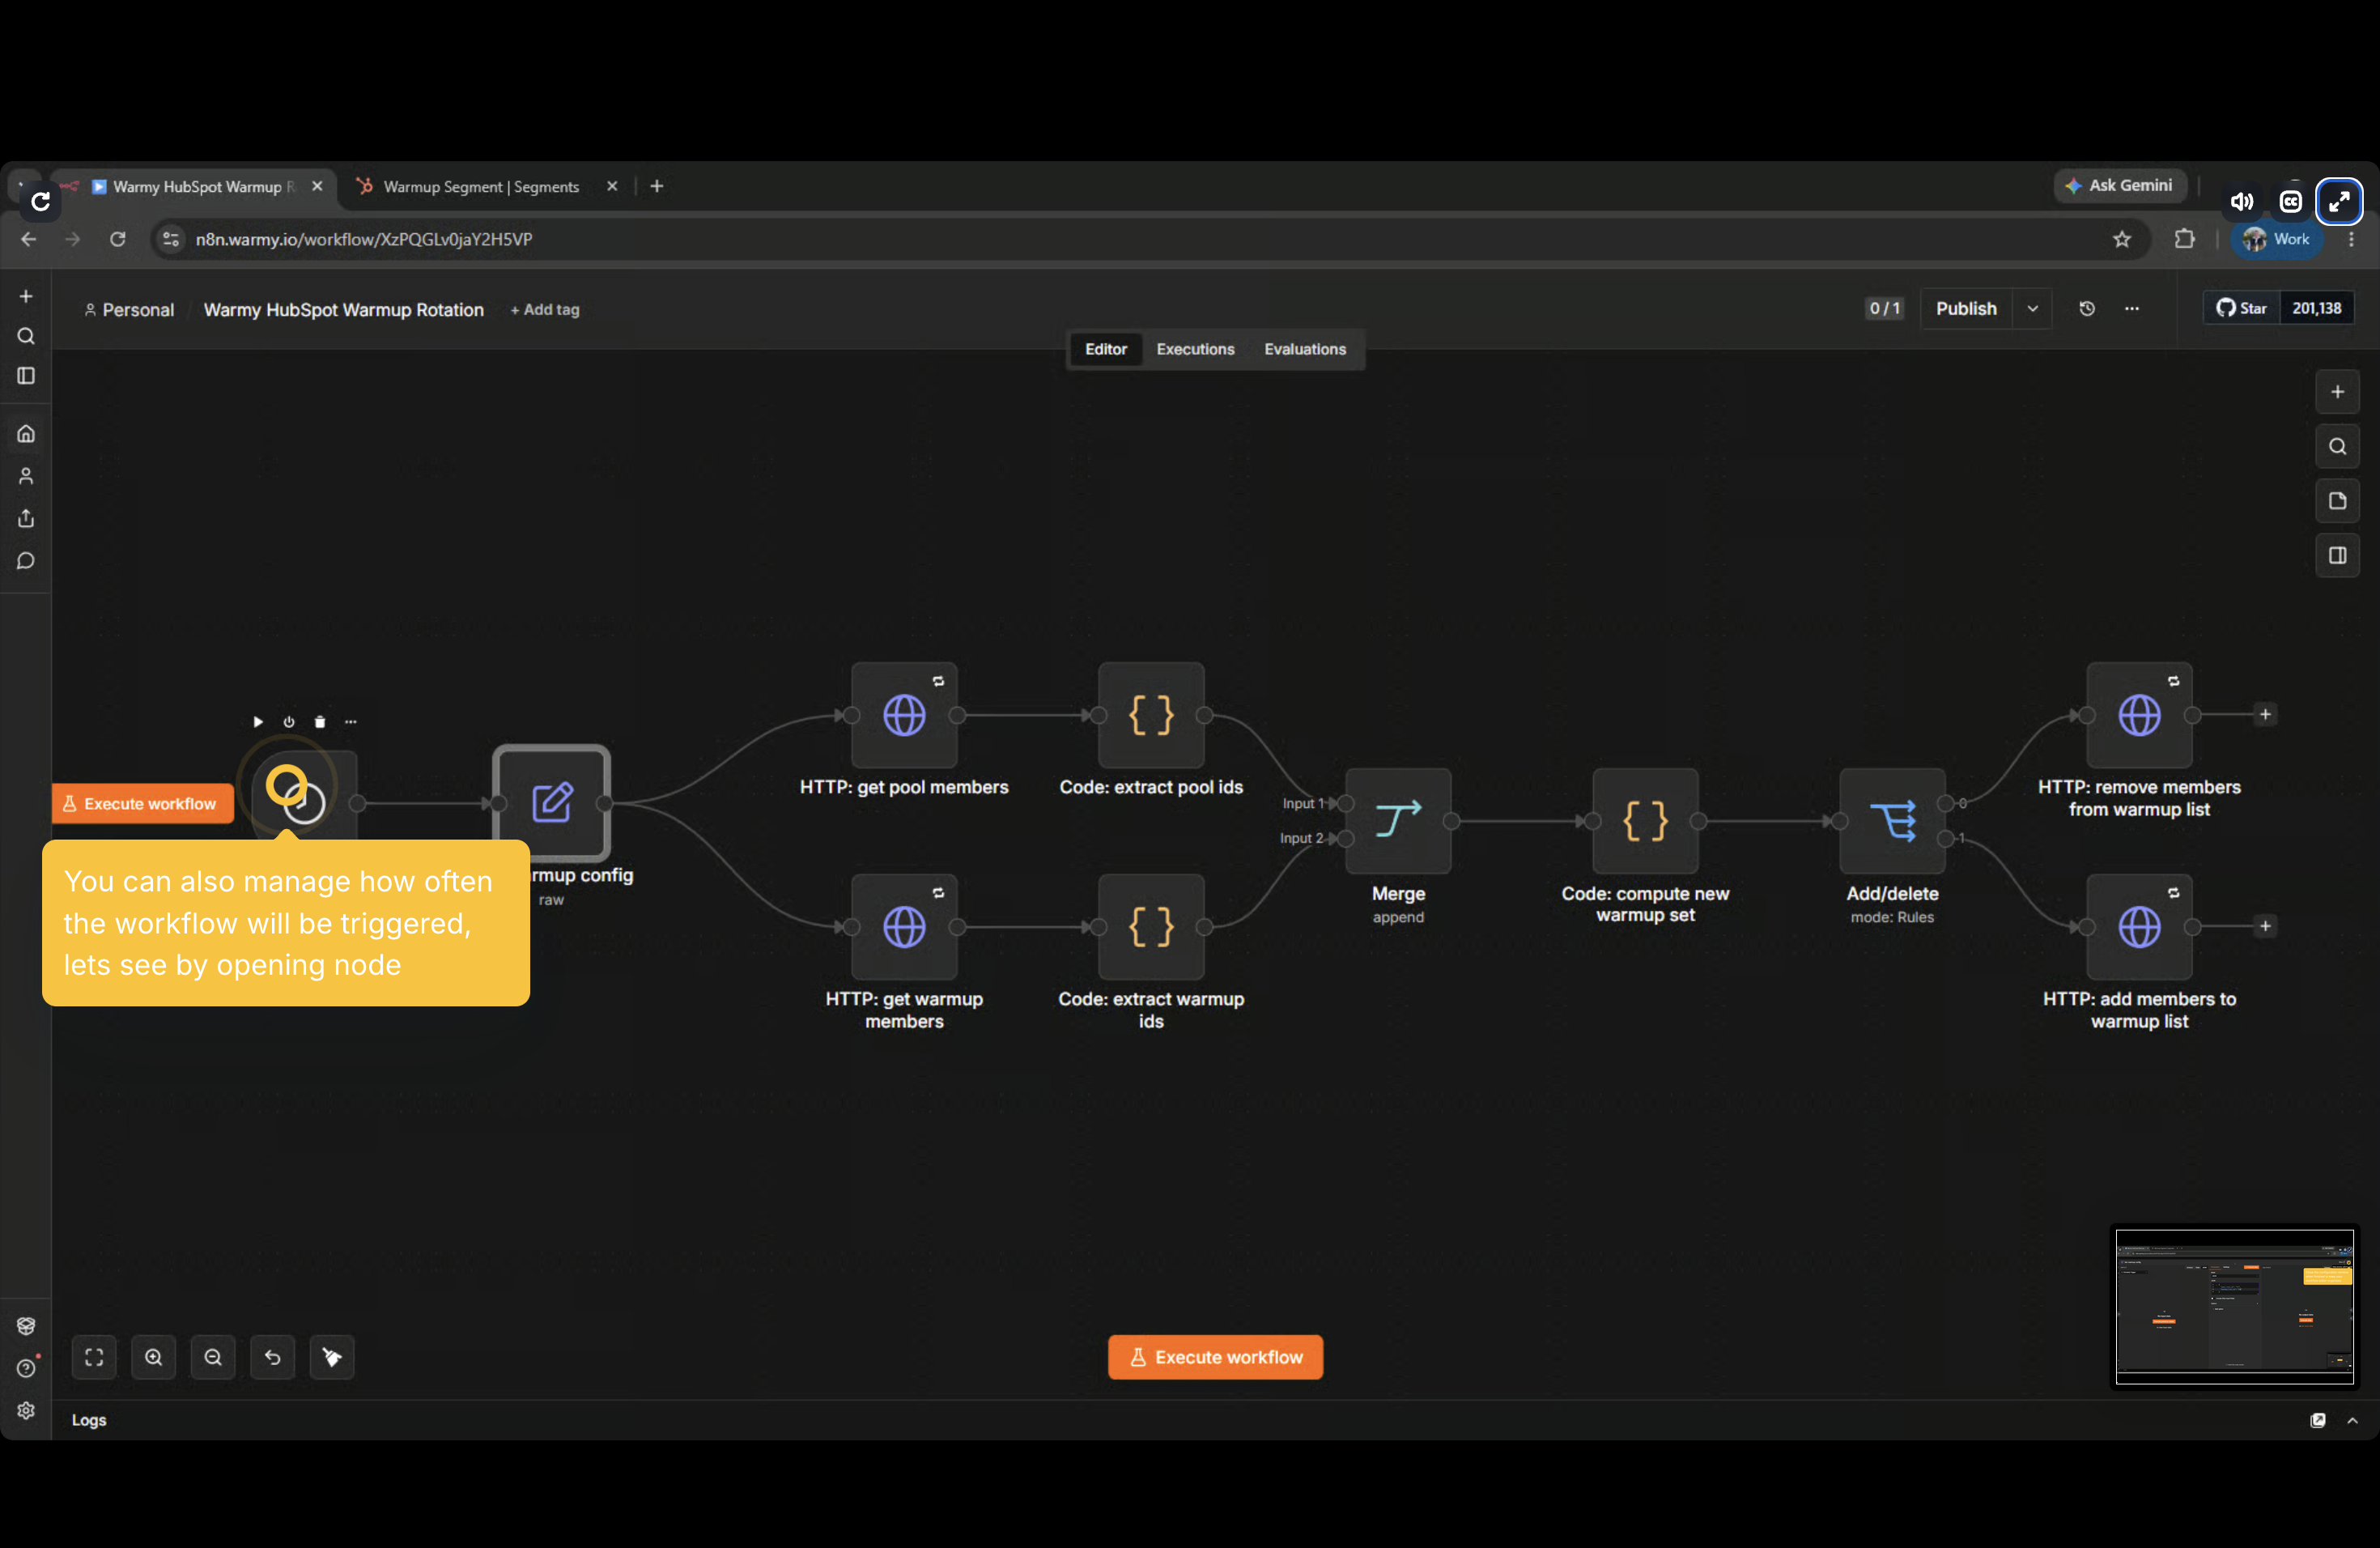Toggle closed captions on the video overlay
Viewport: 2380px width, 1548px height.
[2290, 202]
